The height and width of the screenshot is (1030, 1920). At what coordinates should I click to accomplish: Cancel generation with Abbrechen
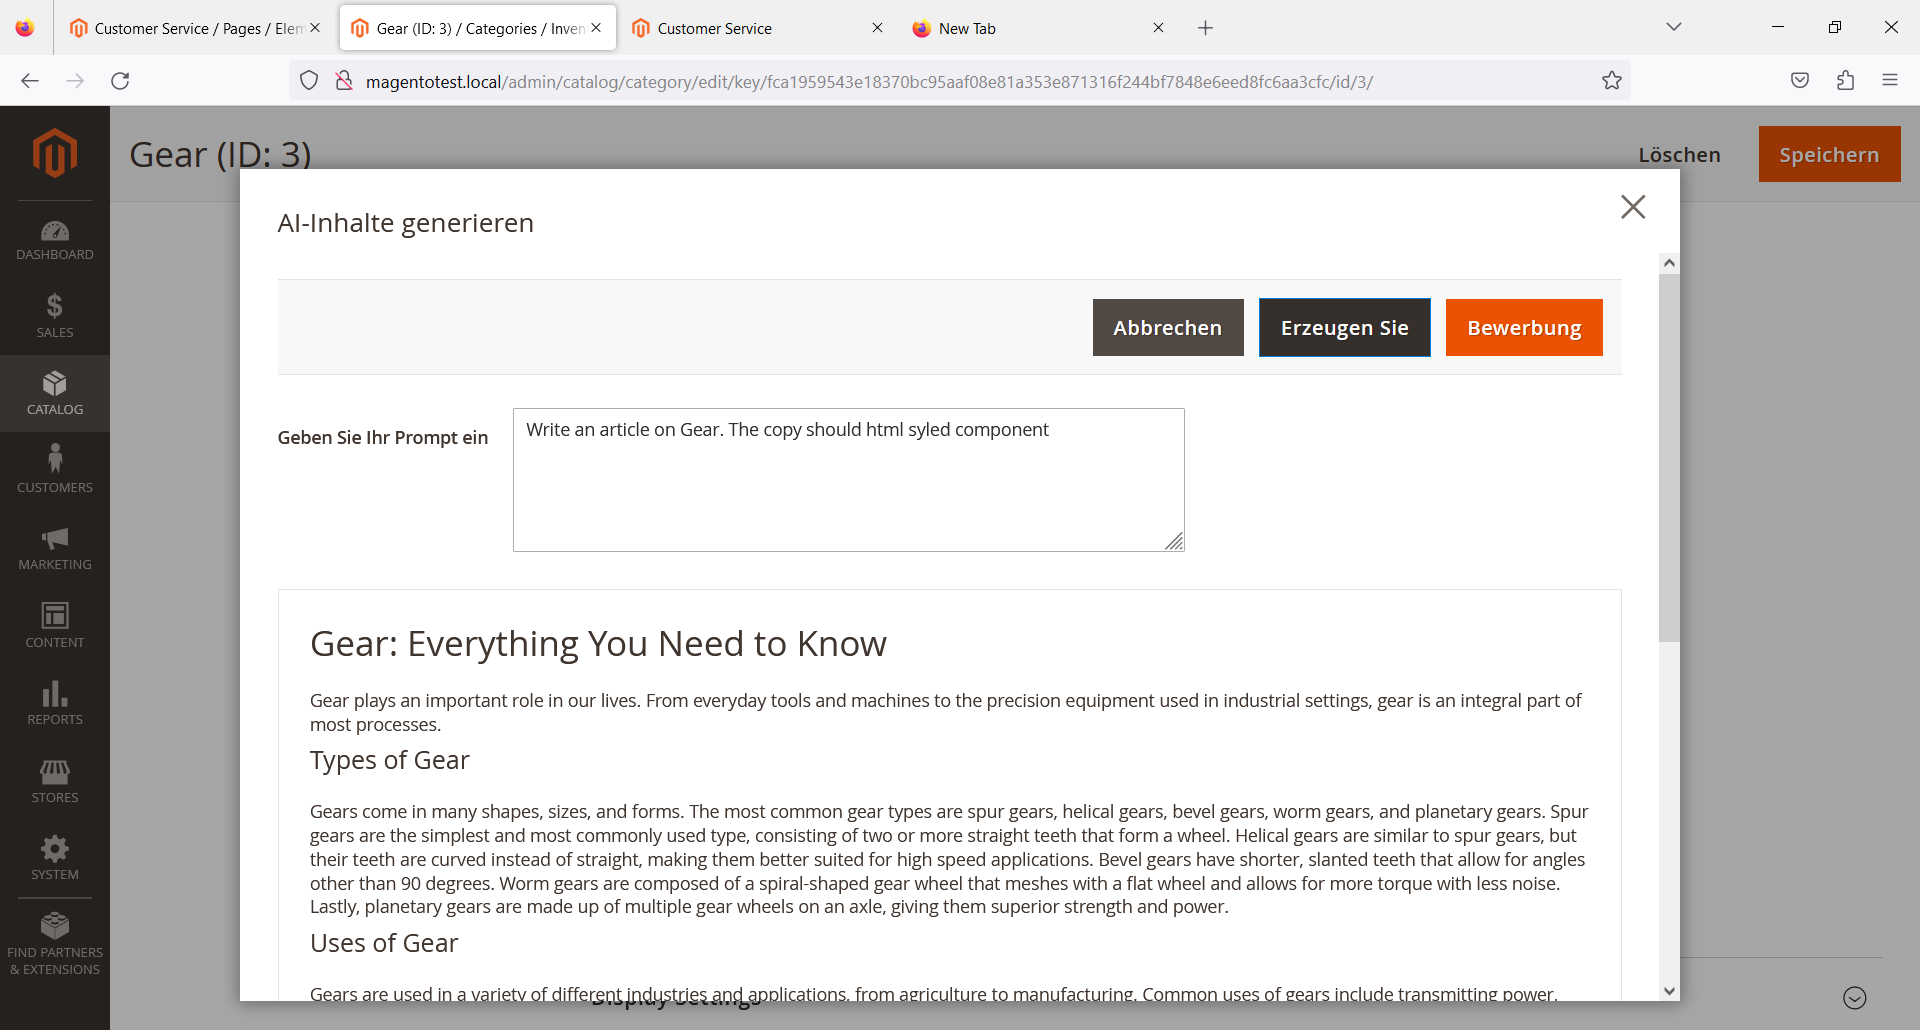1167,327
